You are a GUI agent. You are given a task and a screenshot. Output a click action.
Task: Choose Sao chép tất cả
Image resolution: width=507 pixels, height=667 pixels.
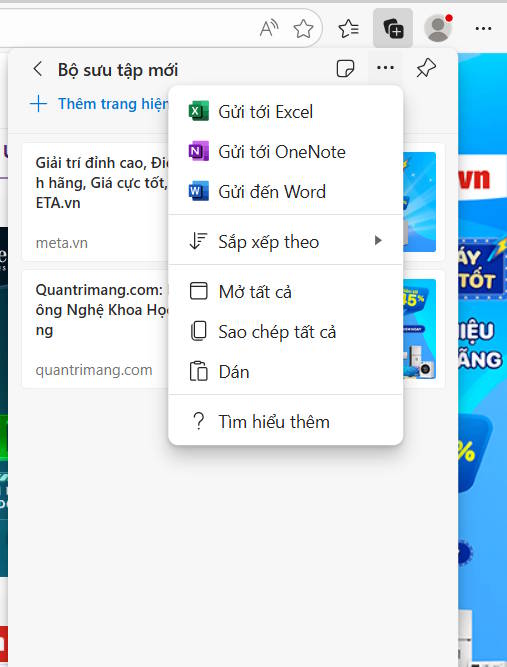(x=286, y=332)
